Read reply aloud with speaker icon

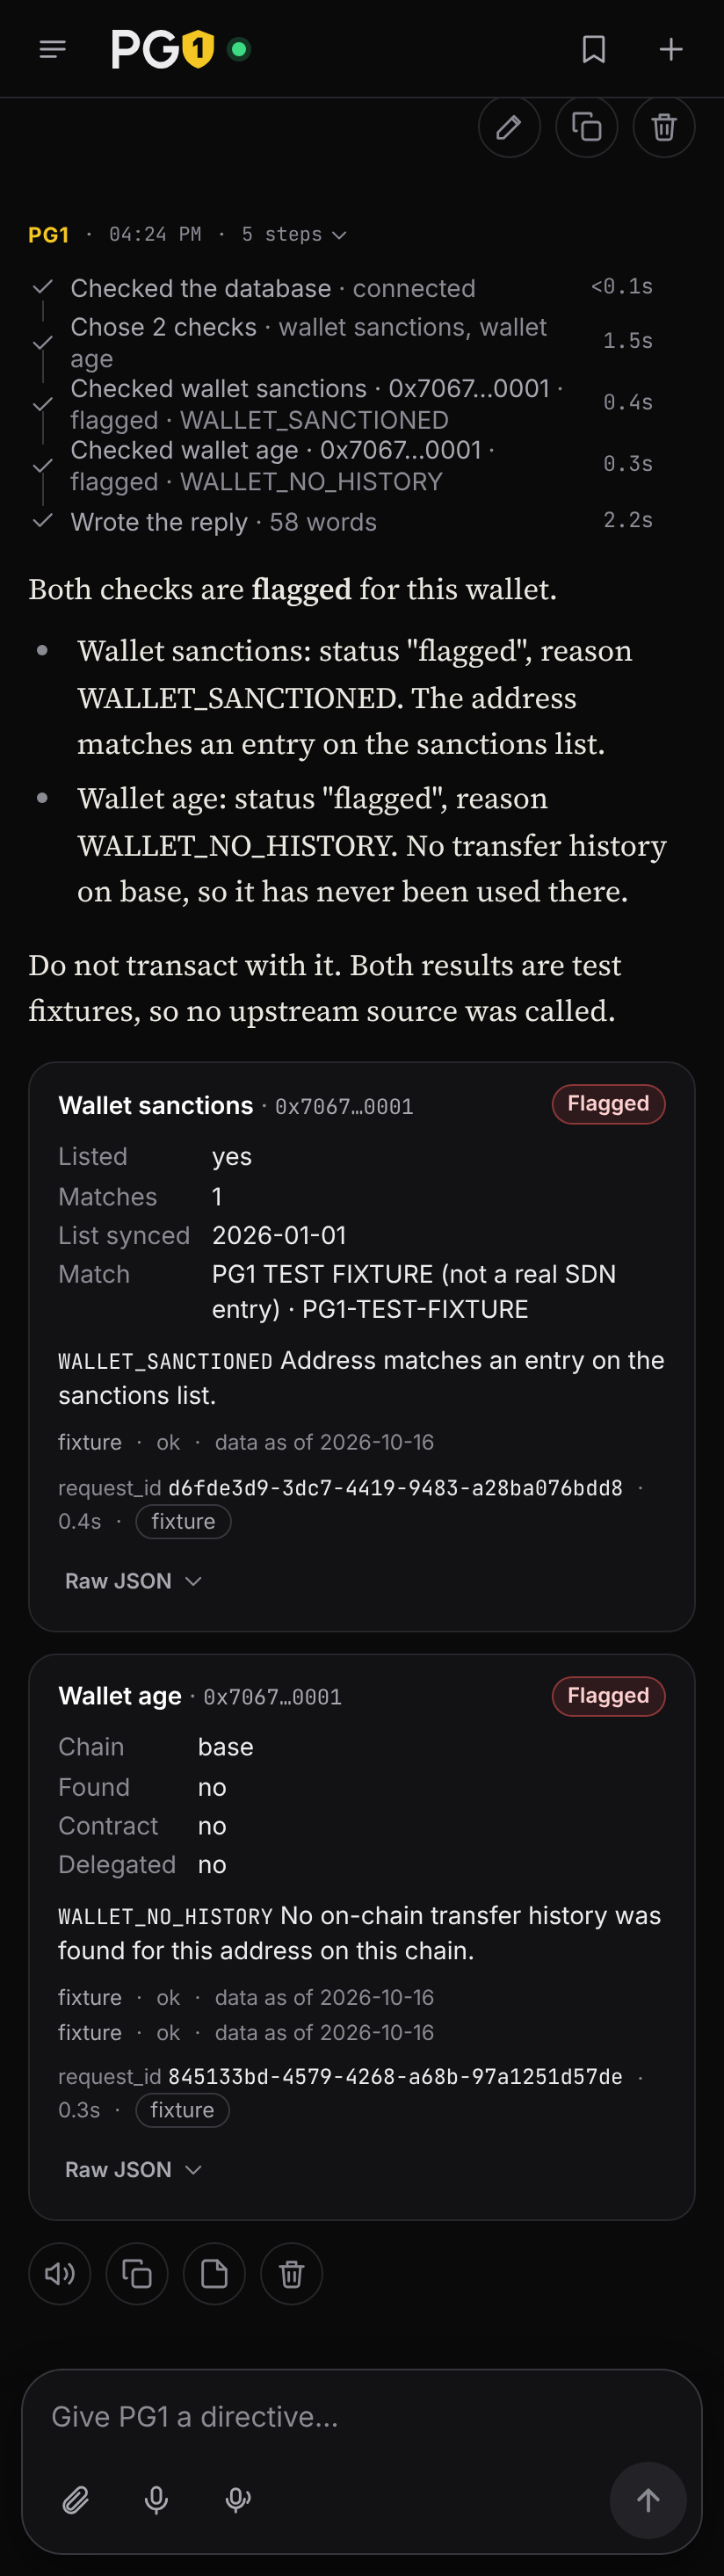pos(60,2274)
